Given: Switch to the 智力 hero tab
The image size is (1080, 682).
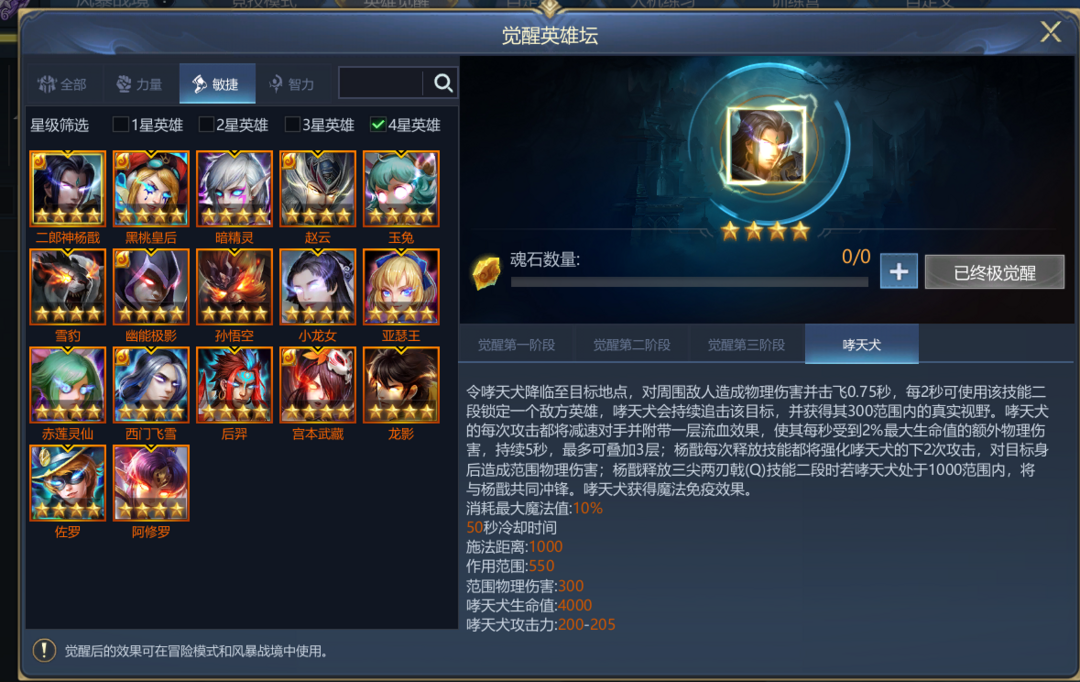Looking at the screenshot, I should (x=293, y=84).
